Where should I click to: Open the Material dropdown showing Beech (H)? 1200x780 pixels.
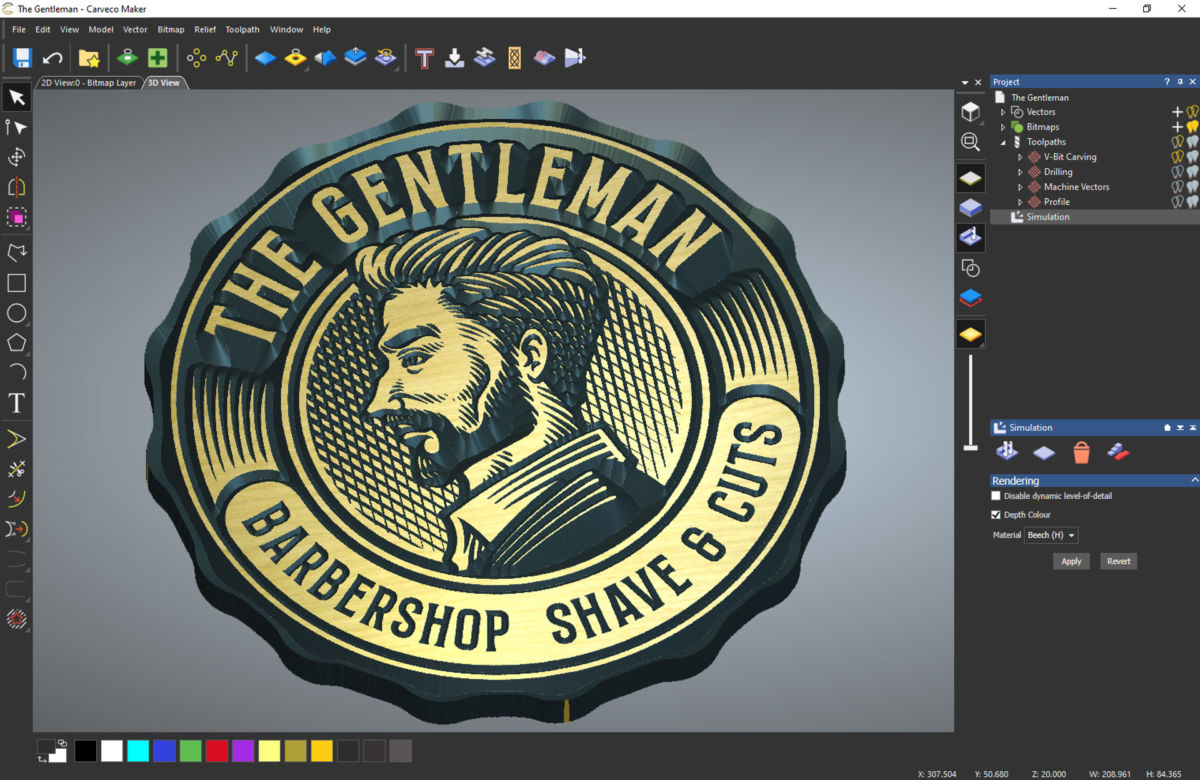click(1051, 535)
